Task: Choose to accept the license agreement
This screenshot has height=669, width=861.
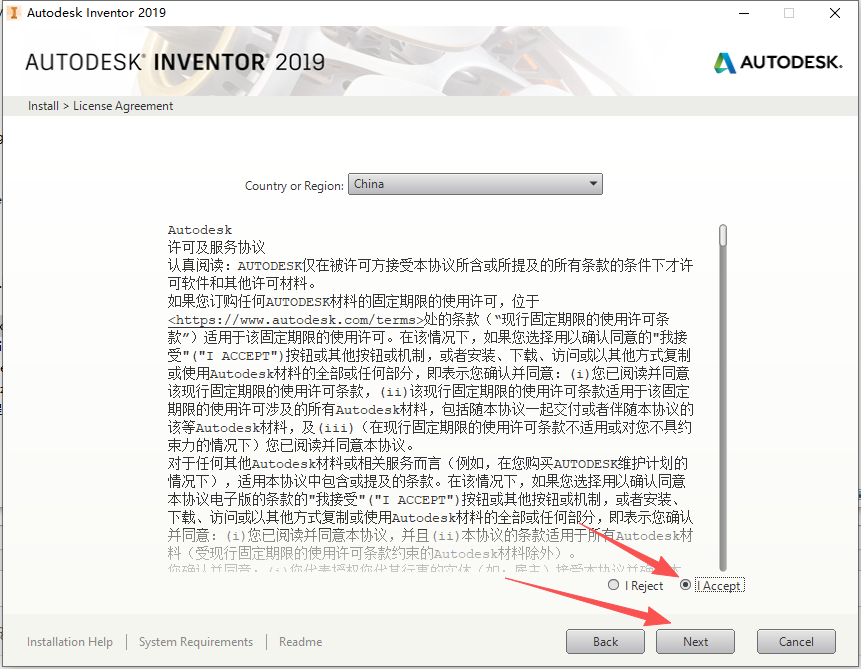Action: click(684, 585)
